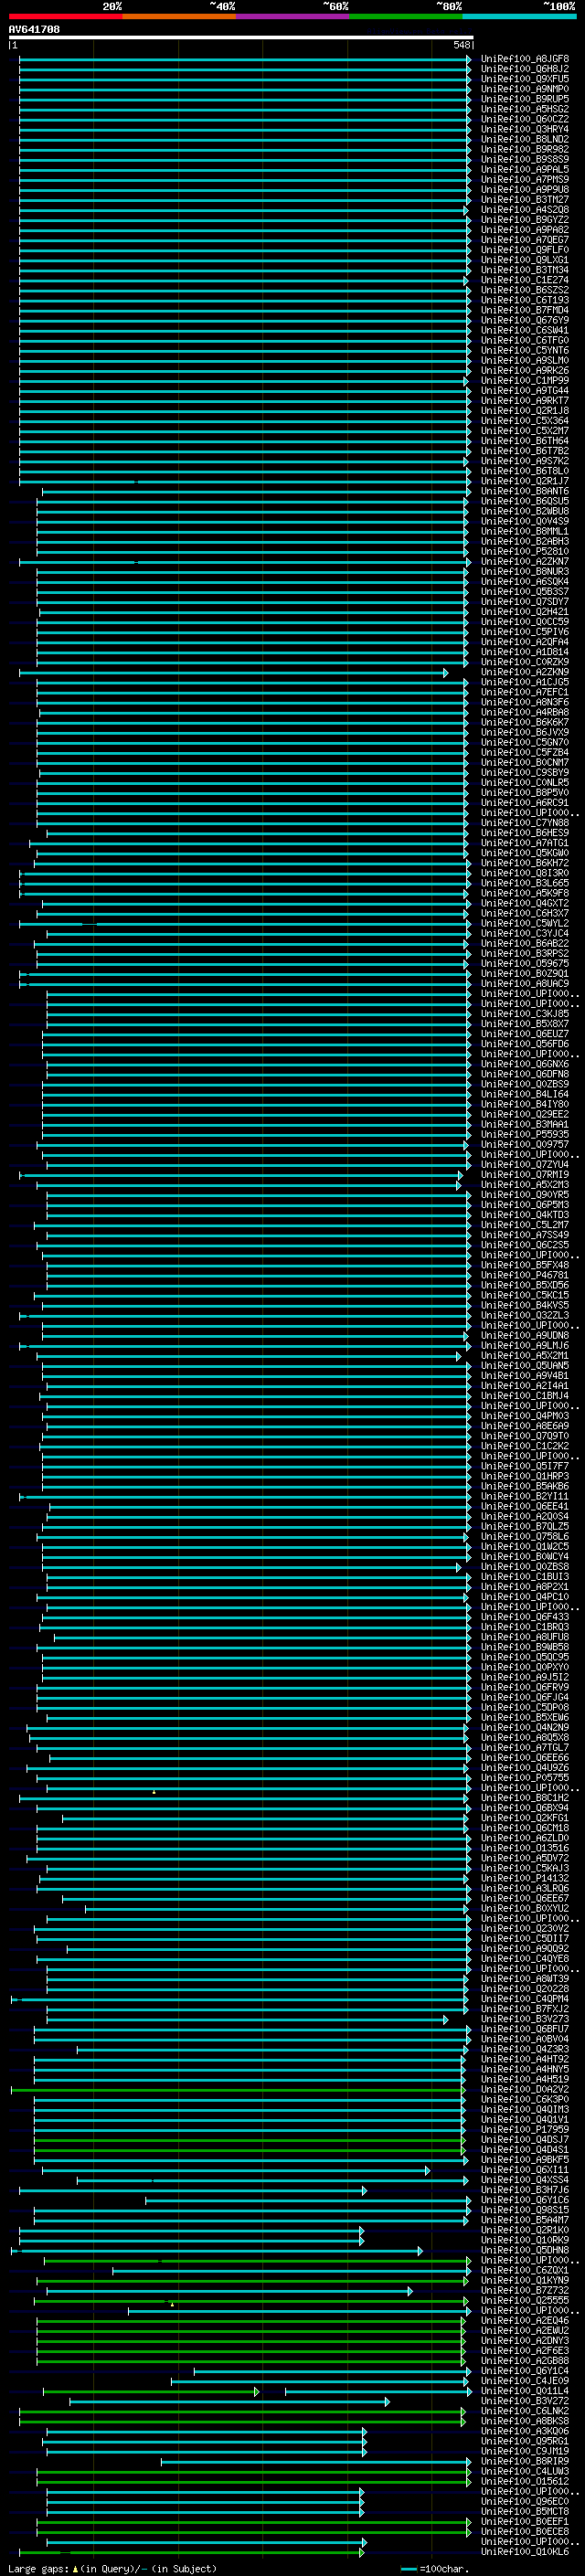Click the UniRef100_C5YNT6 entry
The height and width of the screenshot is (2576, 585).
pos(525,350)
